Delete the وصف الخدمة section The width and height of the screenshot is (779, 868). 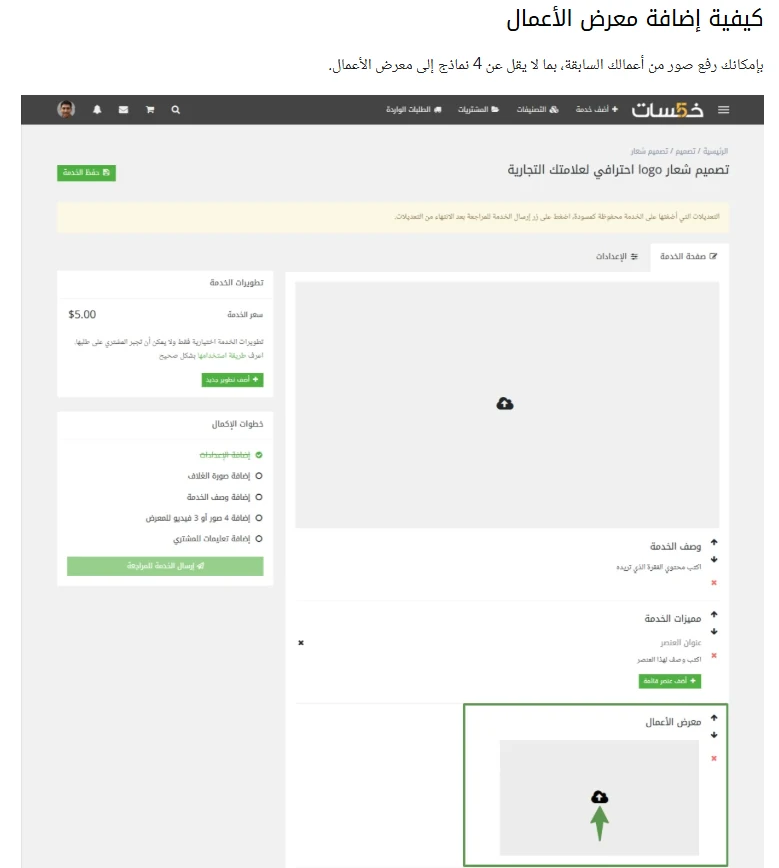coord(714,582)
